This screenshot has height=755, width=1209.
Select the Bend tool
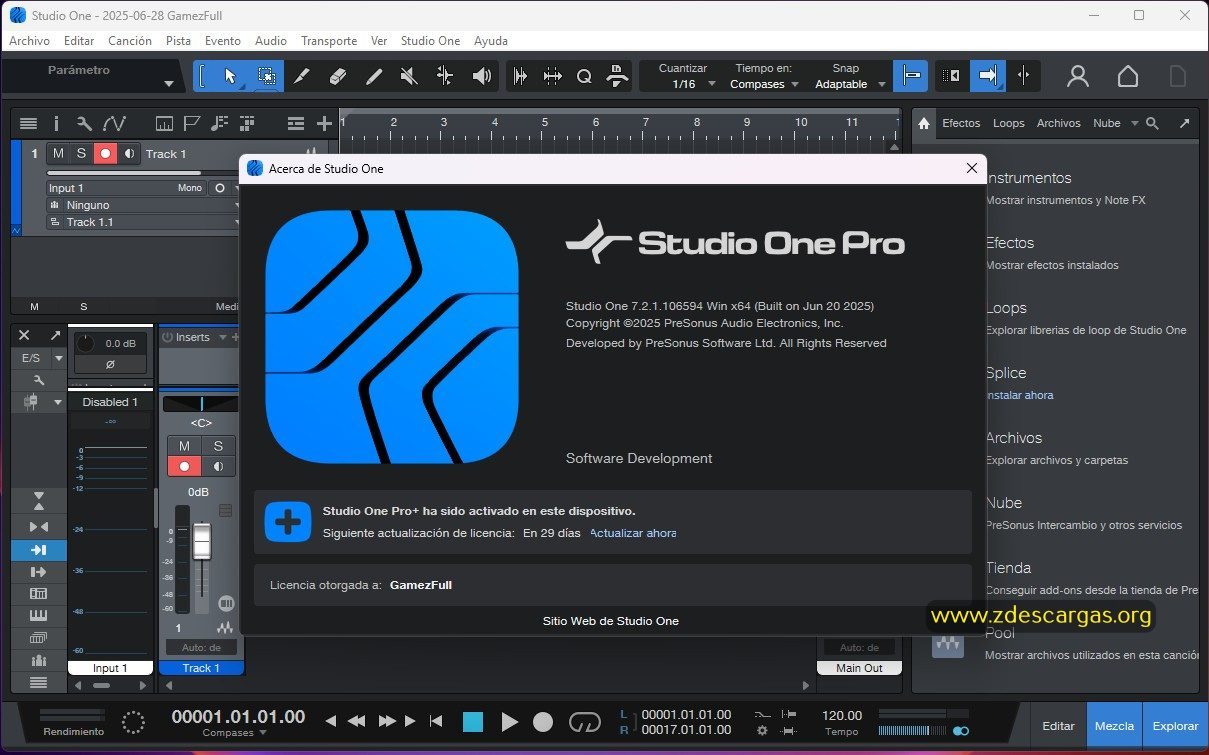pyautogui.click(x=445, y=76)
